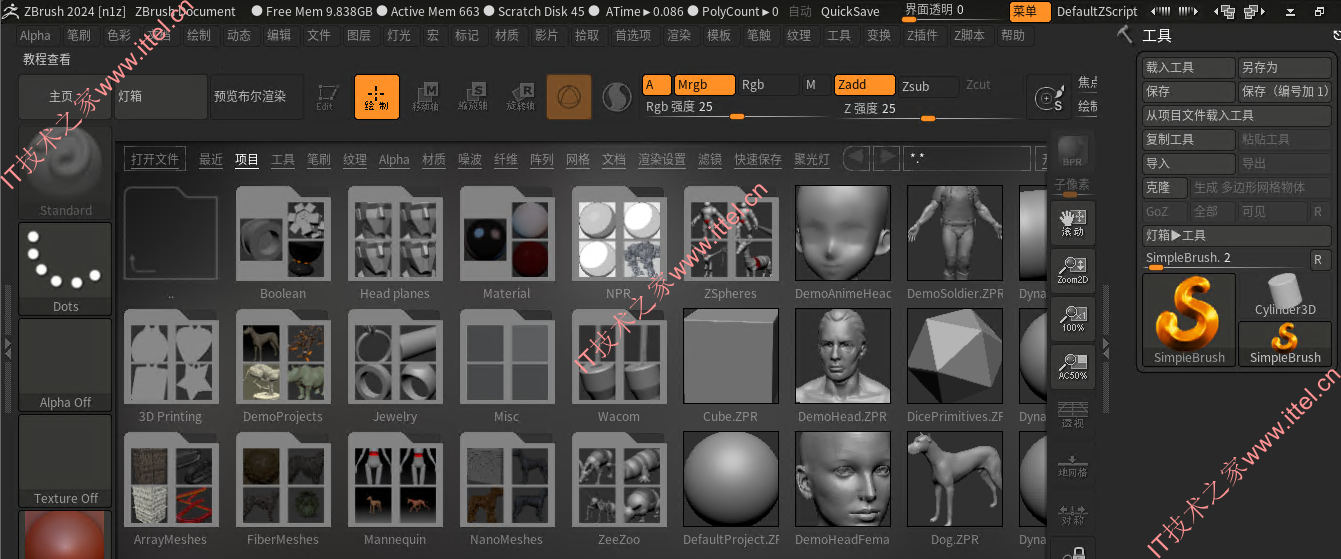Select the Rotate (旋转轴) gizmo icon
Viewport: 1341px width, 559px height.
point(520,97)
